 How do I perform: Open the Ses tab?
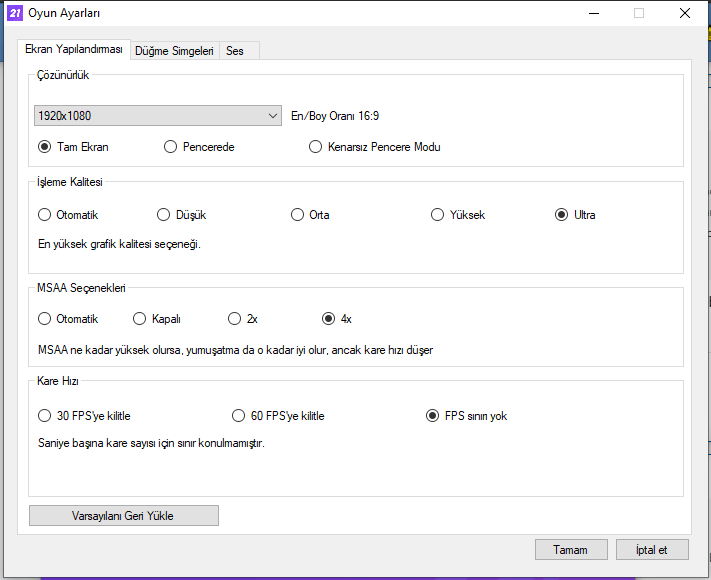click(235, 50)
